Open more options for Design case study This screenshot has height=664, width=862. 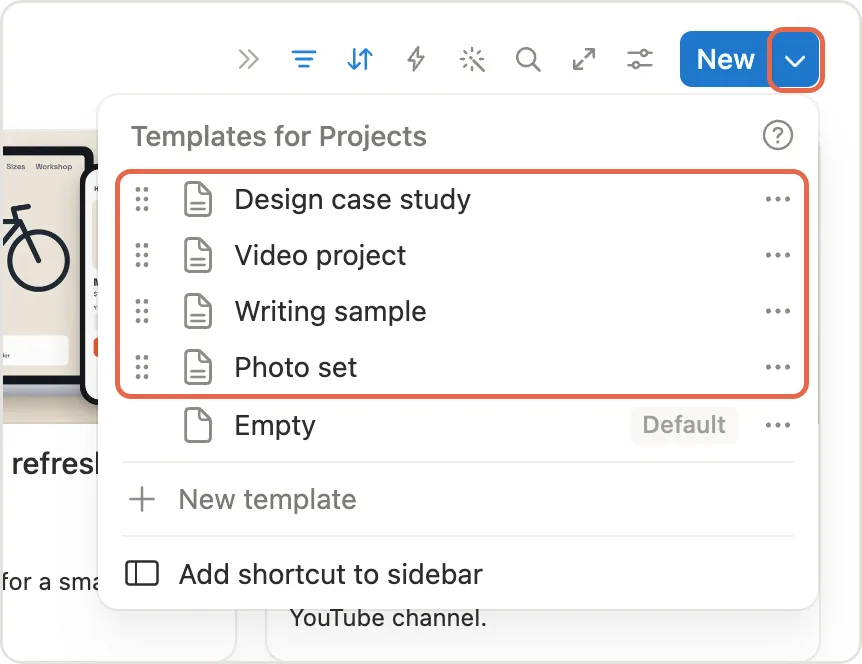tap(778, 199)
